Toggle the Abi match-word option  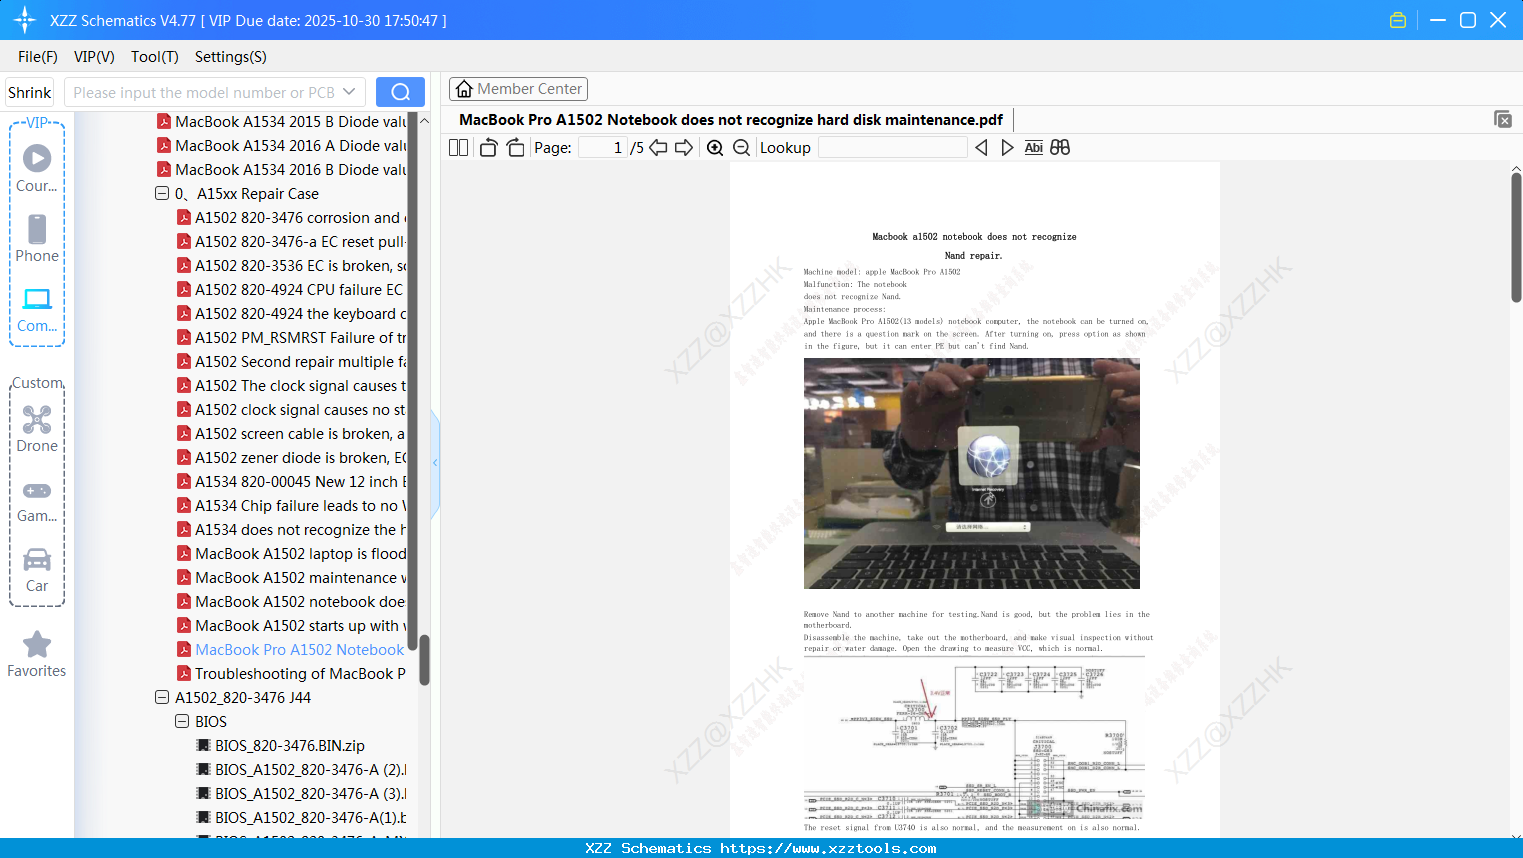tap(1033, 148)
